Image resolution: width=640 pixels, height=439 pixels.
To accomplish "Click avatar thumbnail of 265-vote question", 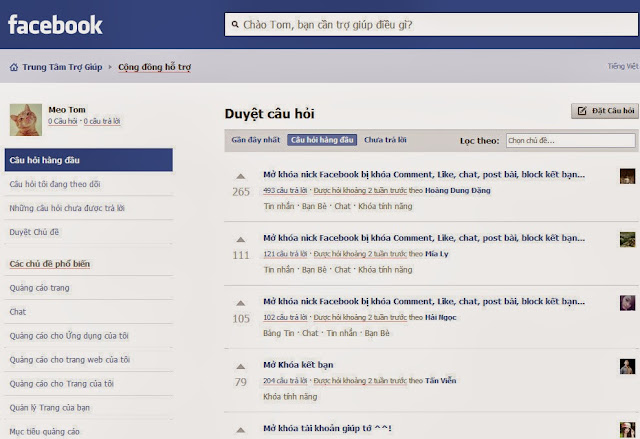I will 627,176.
